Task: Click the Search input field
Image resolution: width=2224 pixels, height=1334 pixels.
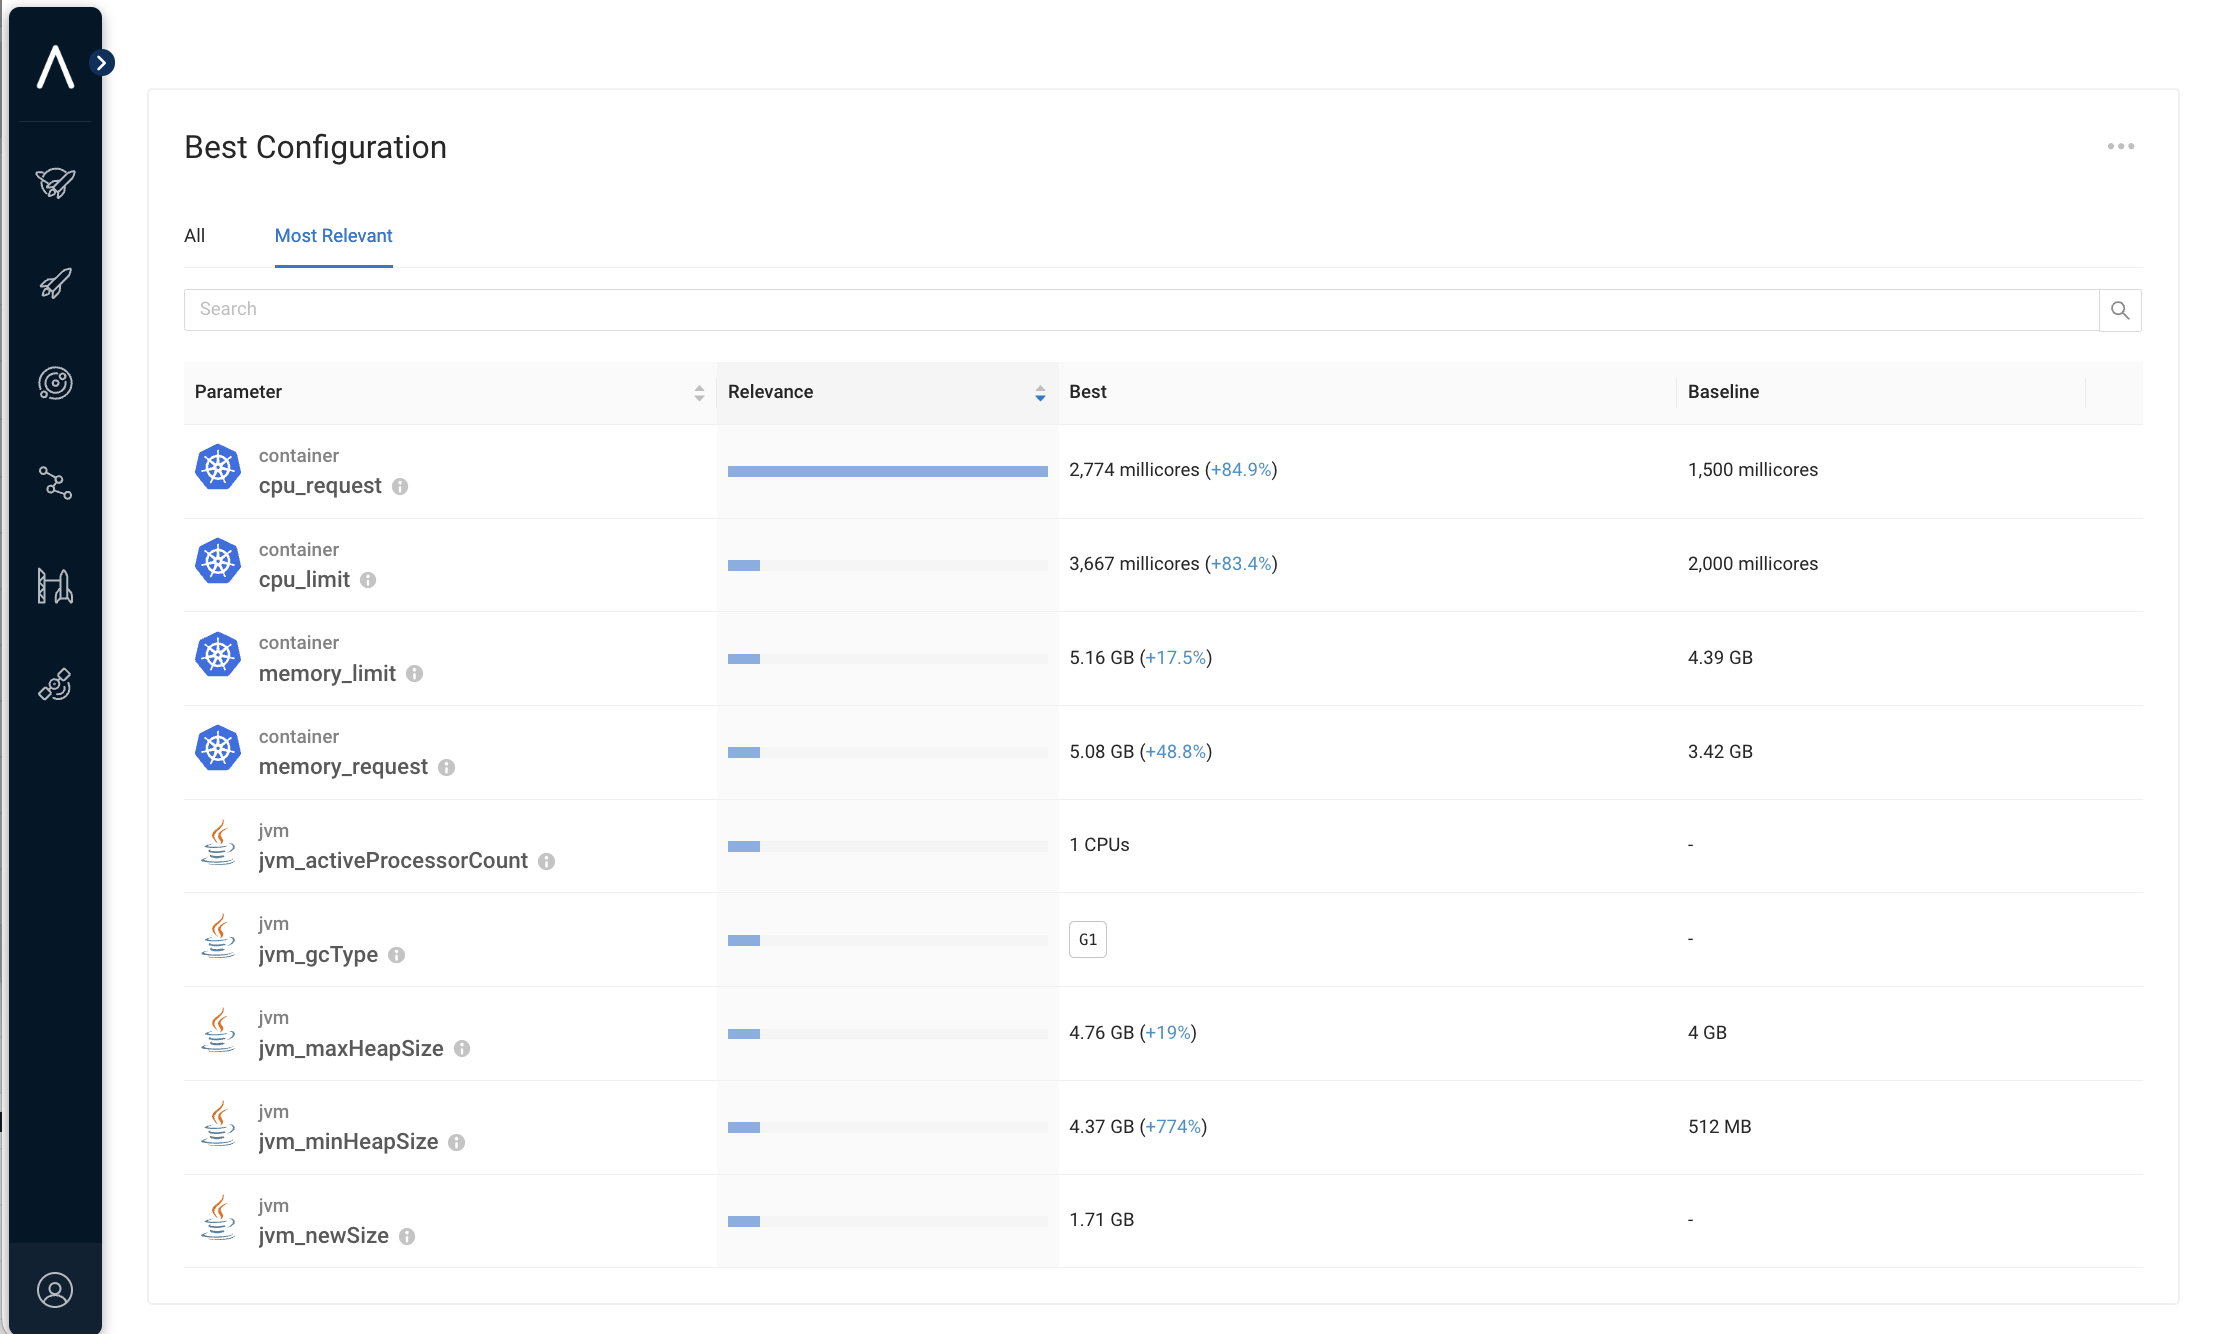Action: (x=1140, y=310)
